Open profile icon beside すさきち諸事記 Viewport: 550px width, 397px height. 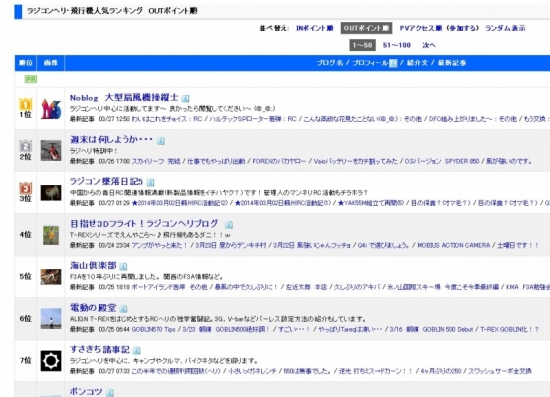[137, 350]
